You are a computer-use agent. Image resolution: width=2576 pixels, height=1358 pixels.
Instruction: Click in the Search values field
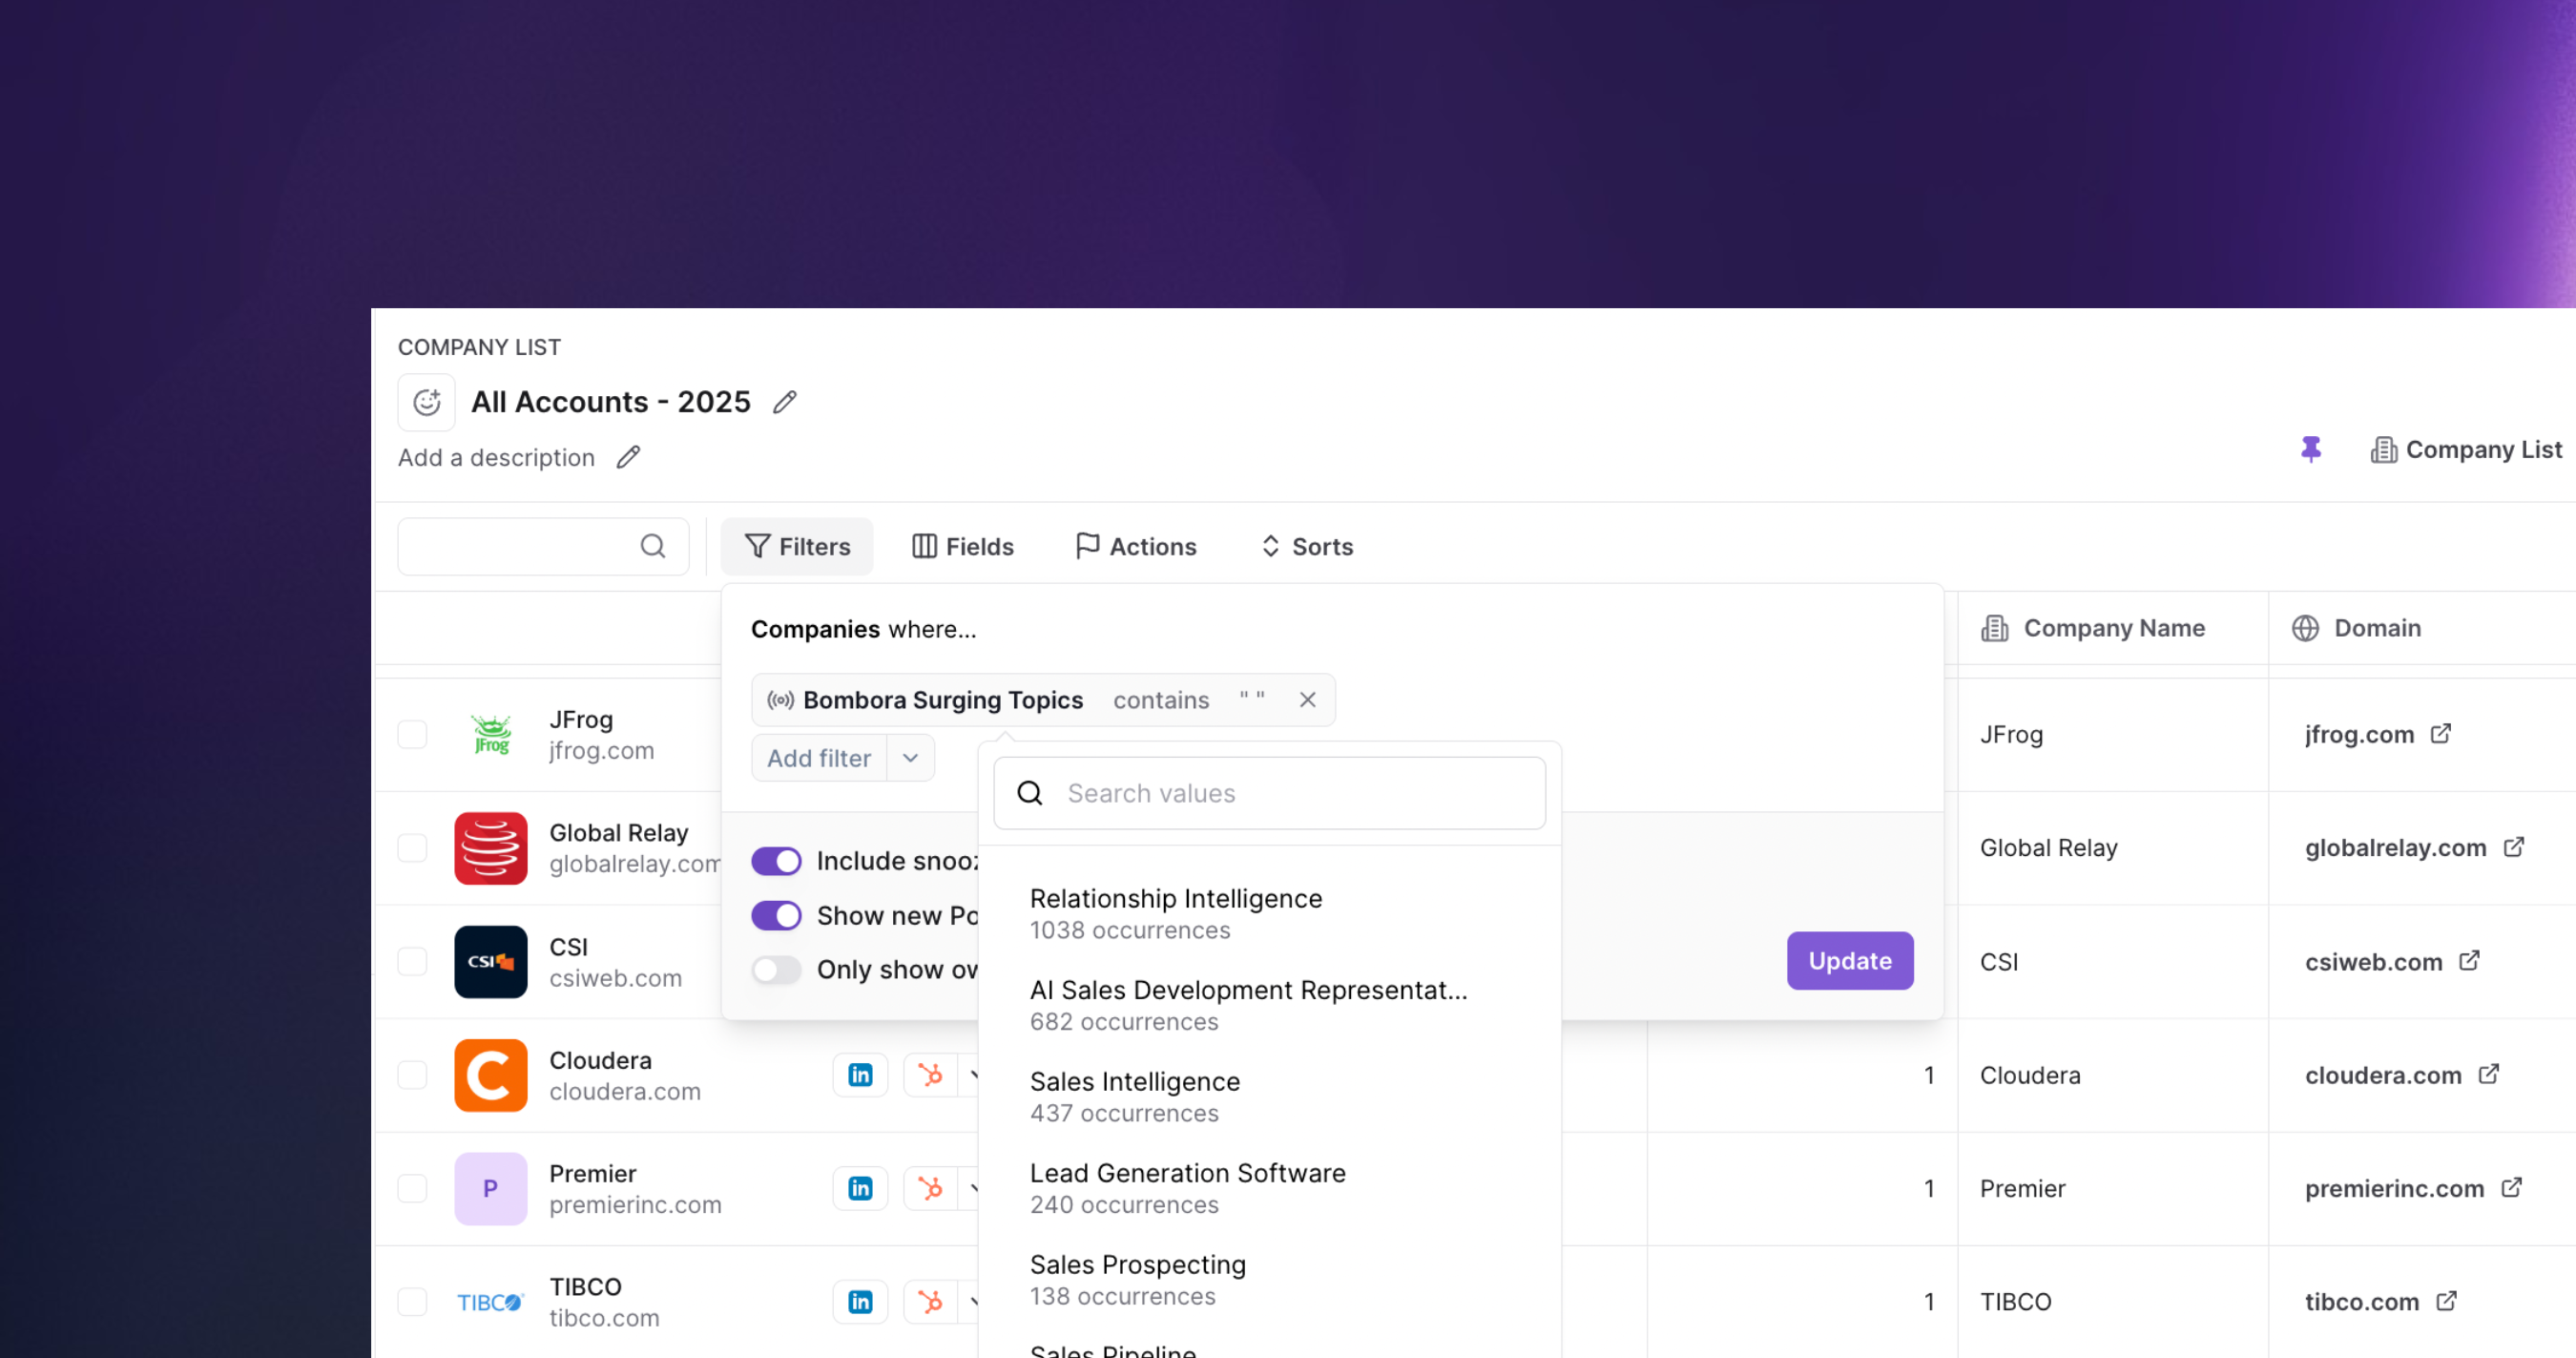pyautogui.click(x=1270, y=793)
